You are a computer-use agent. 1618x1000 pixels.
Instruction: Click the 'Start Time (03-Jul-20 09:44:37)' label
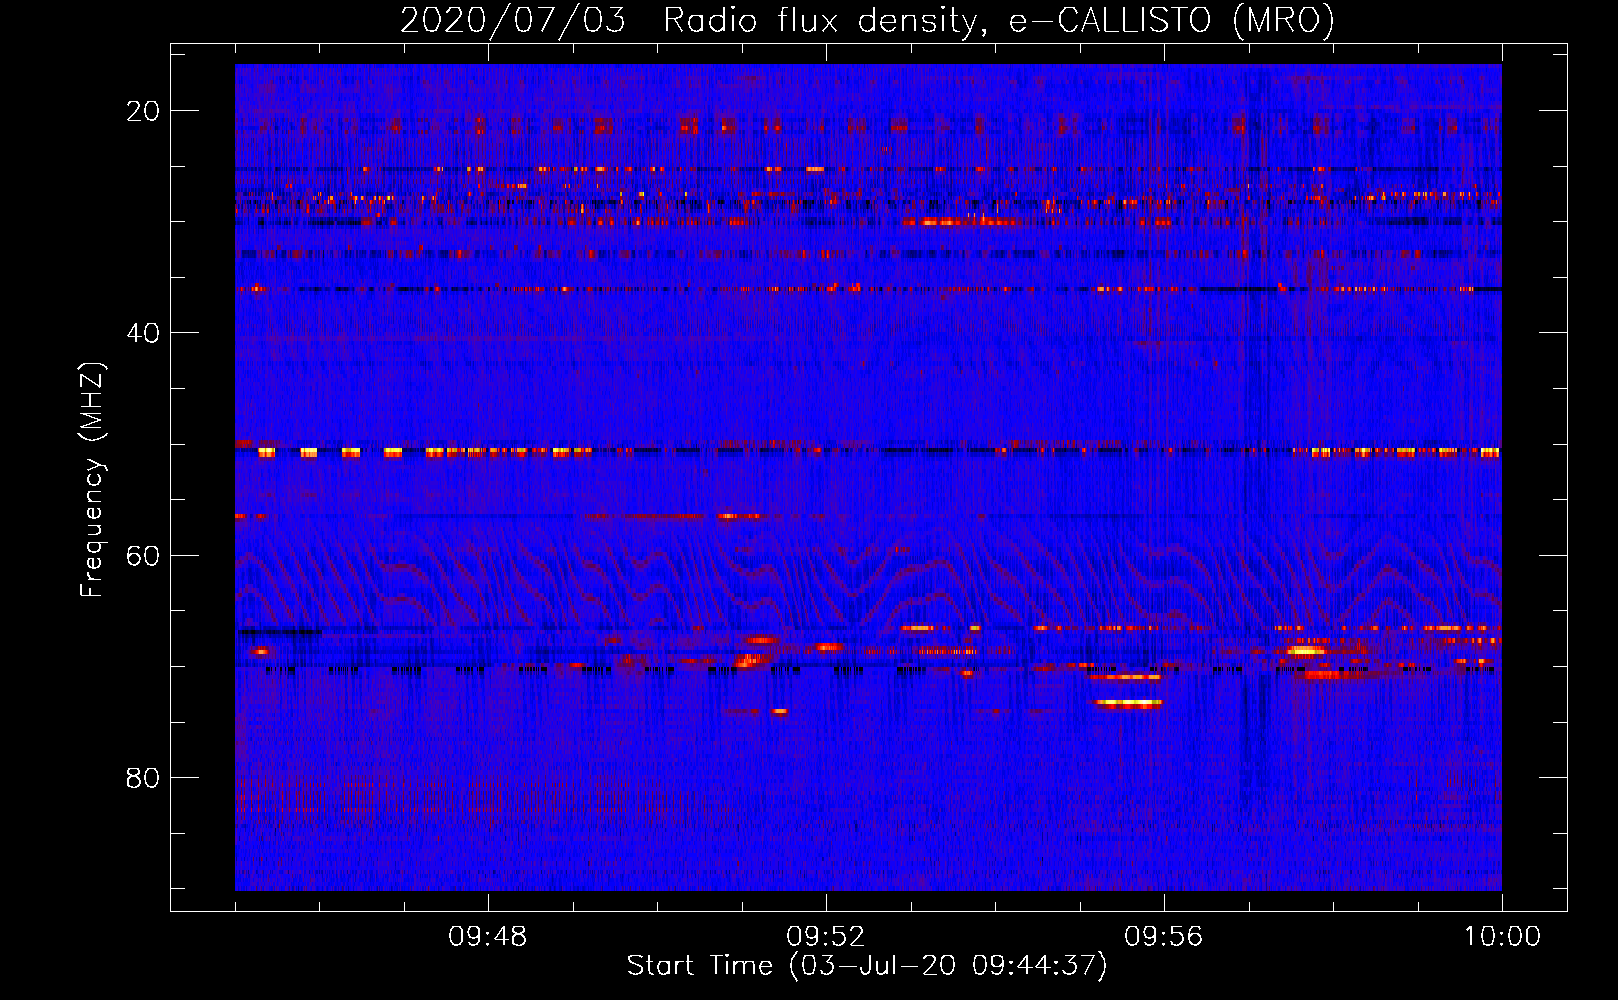point(867,966)
